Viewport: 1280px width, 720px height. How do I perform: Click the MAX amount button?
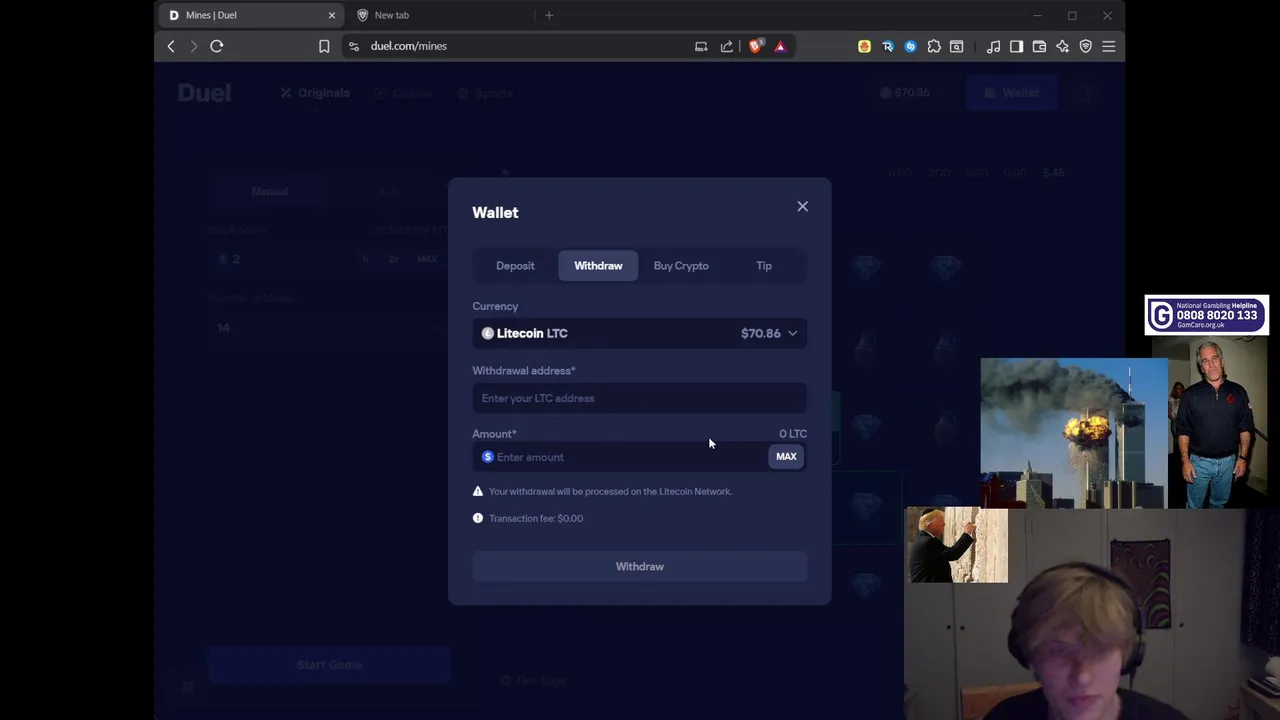coord(786,457)
